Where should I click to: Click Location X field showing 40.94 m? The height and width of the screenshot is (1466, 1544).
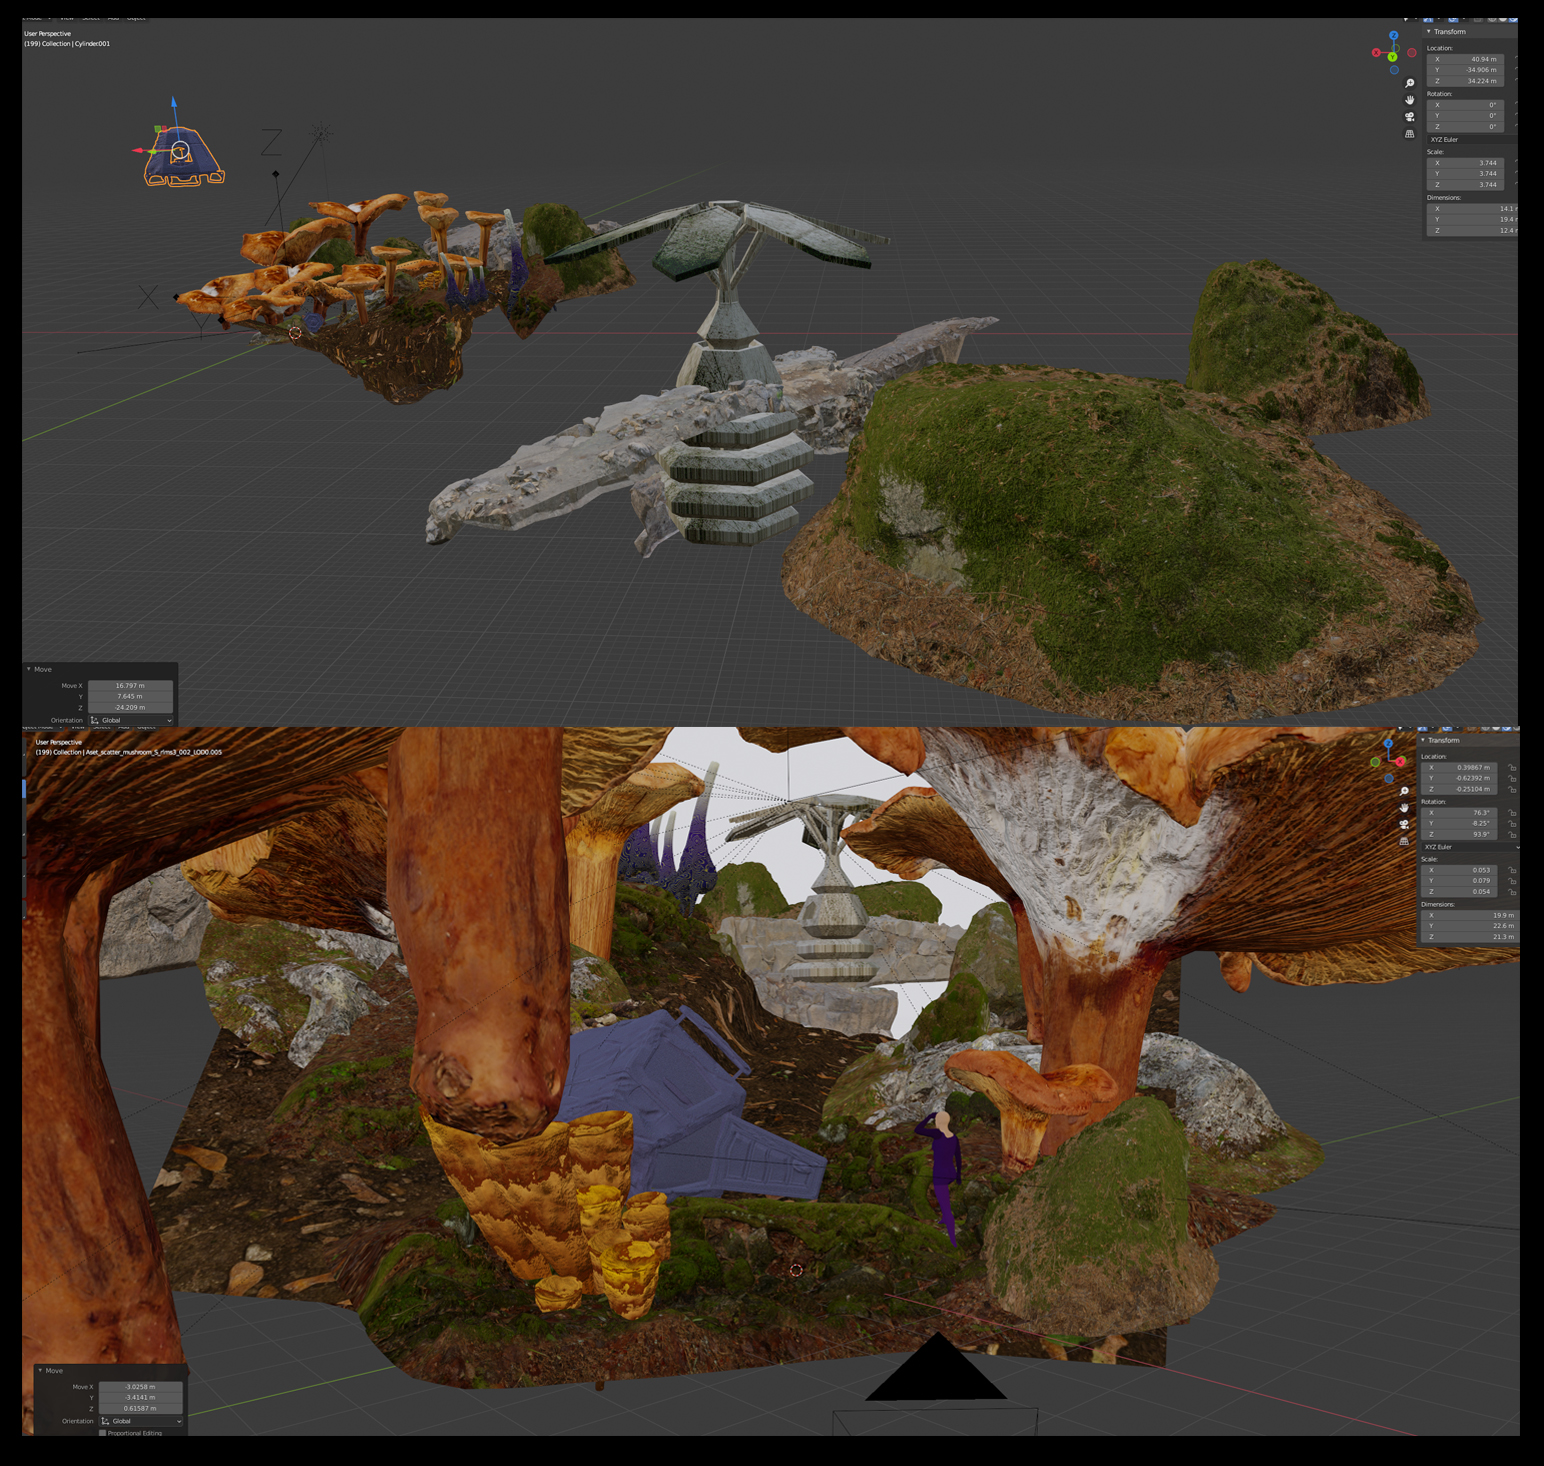(1465, 59)
